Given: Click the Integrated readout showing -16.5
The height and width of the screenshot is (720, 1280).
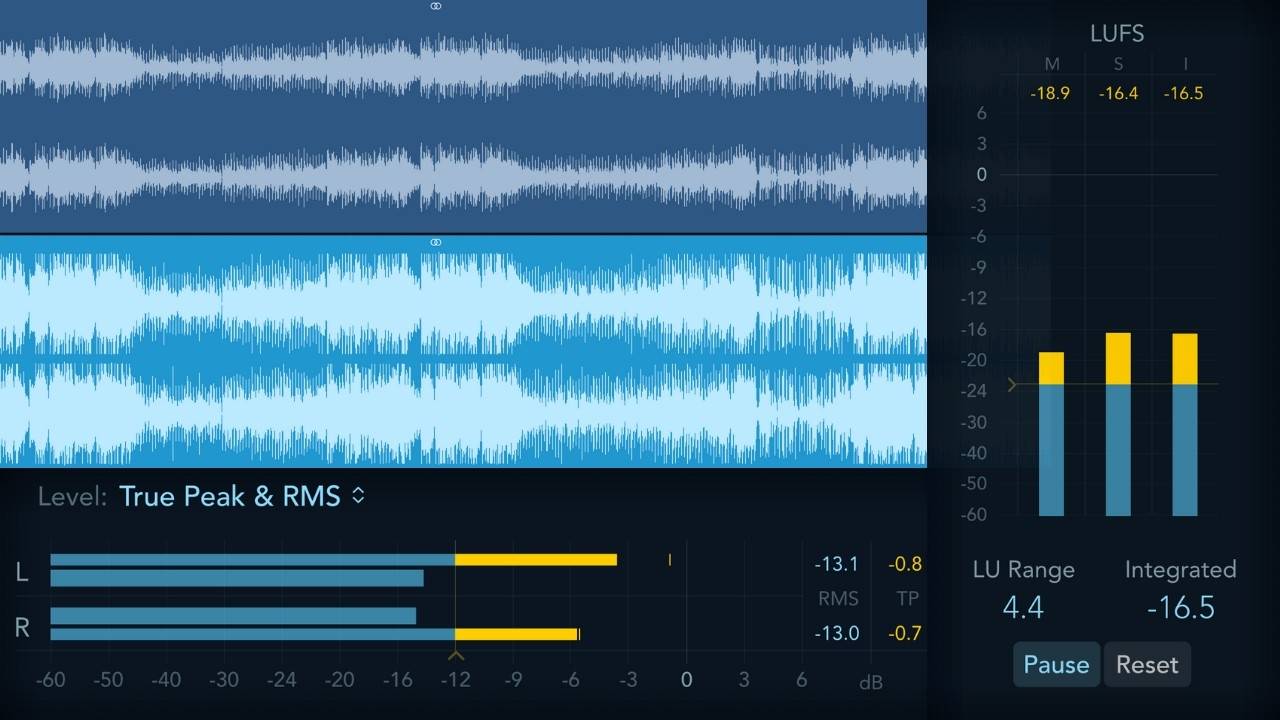Looking at the screenshot, I should click(1180, 607).
